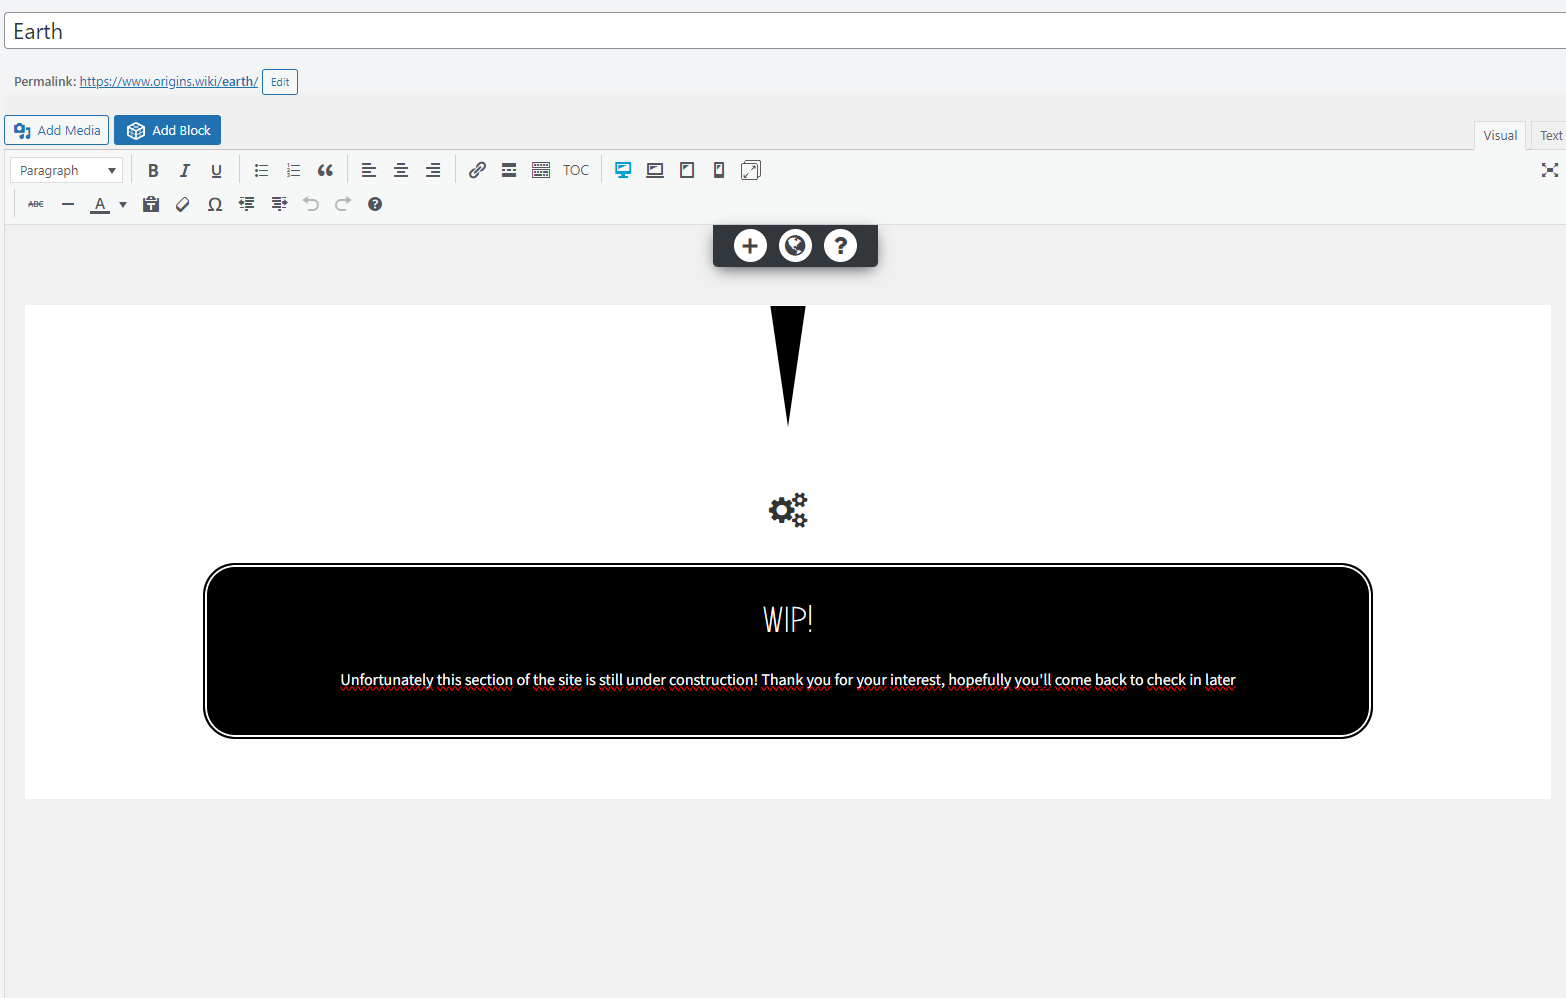
Task: Switch to mobile phone preview
Action: (719, 171)
